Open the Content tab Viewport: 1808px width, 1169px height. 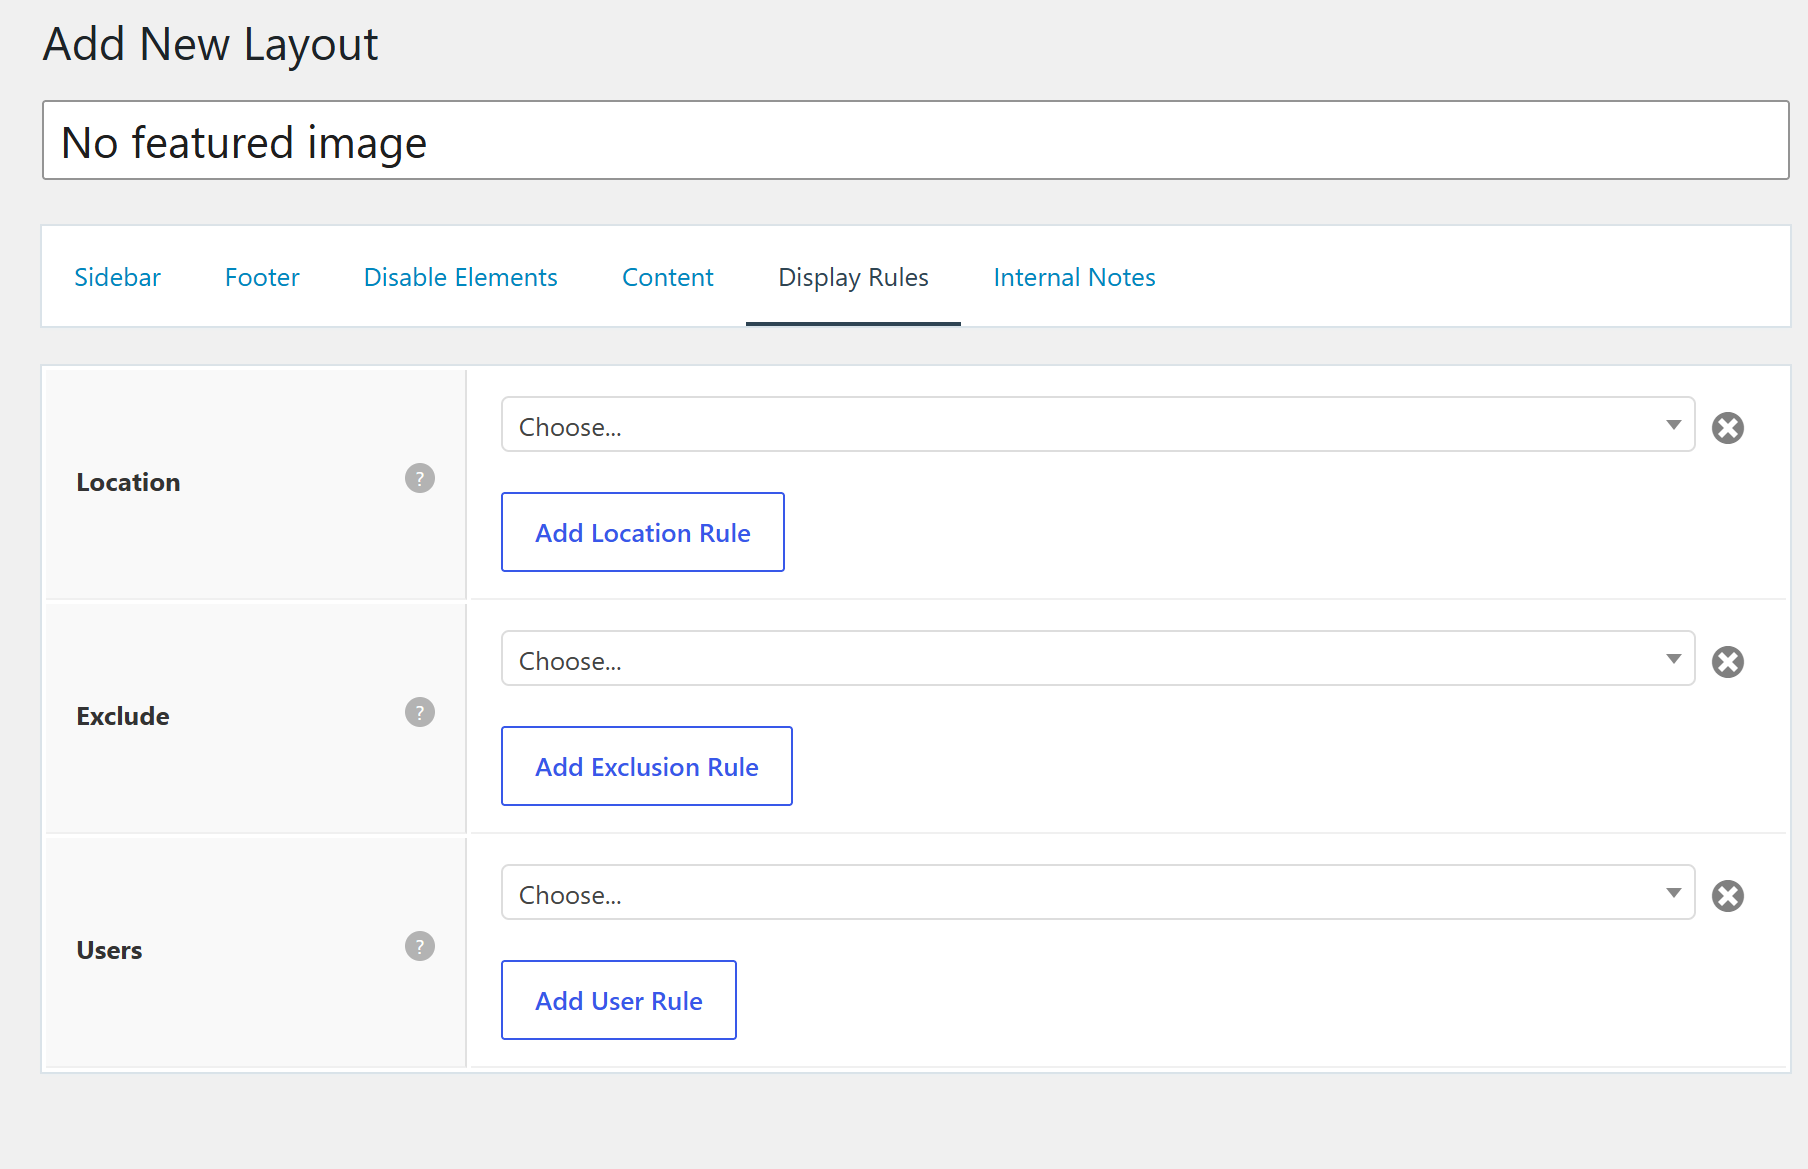click(668, 278)
